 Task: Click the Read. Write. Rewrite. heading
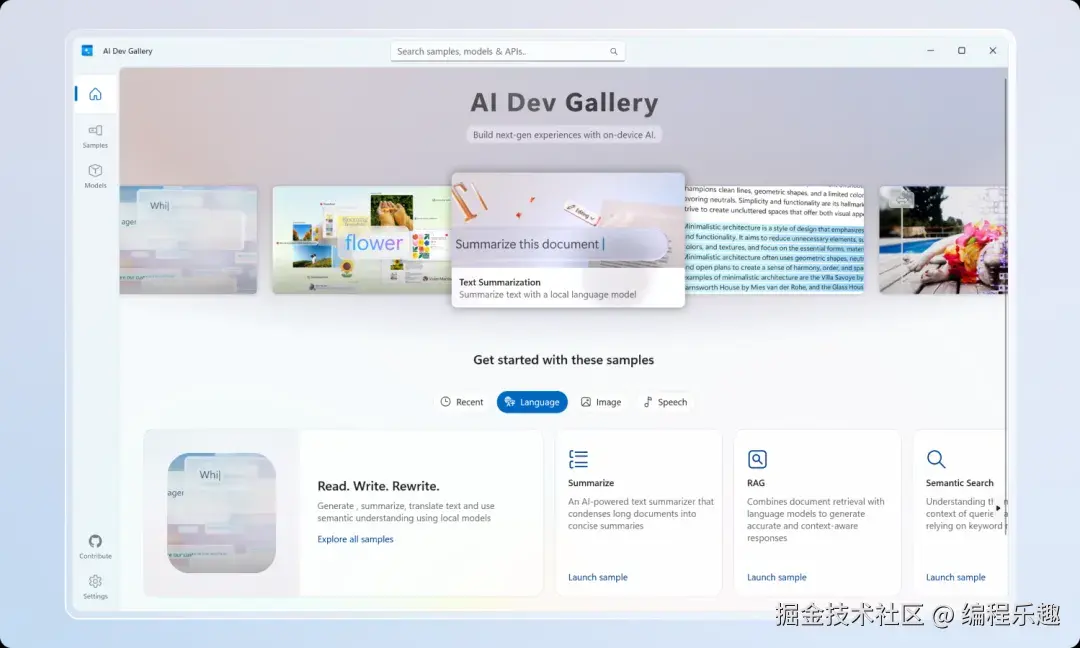point(378,486)
